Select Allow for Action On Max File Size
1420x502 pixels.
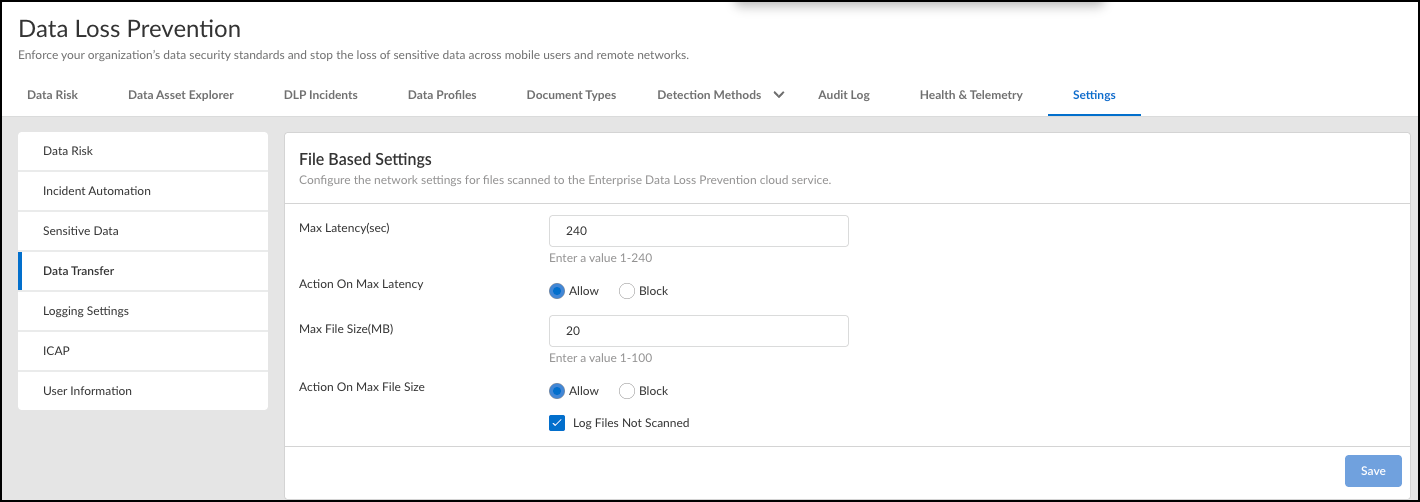coord(557,391)
